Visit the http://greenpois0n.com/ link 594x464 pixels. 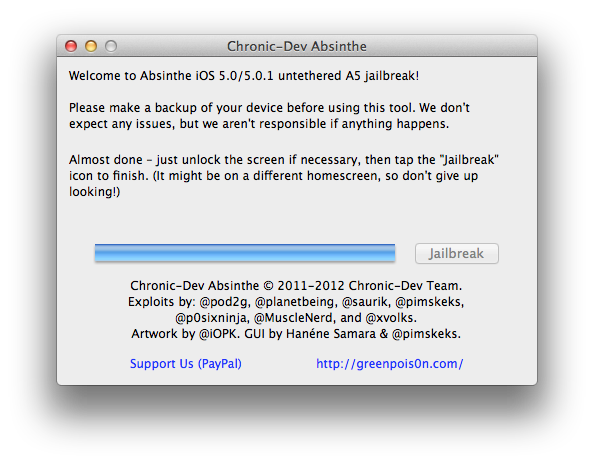tap(389, 364)
